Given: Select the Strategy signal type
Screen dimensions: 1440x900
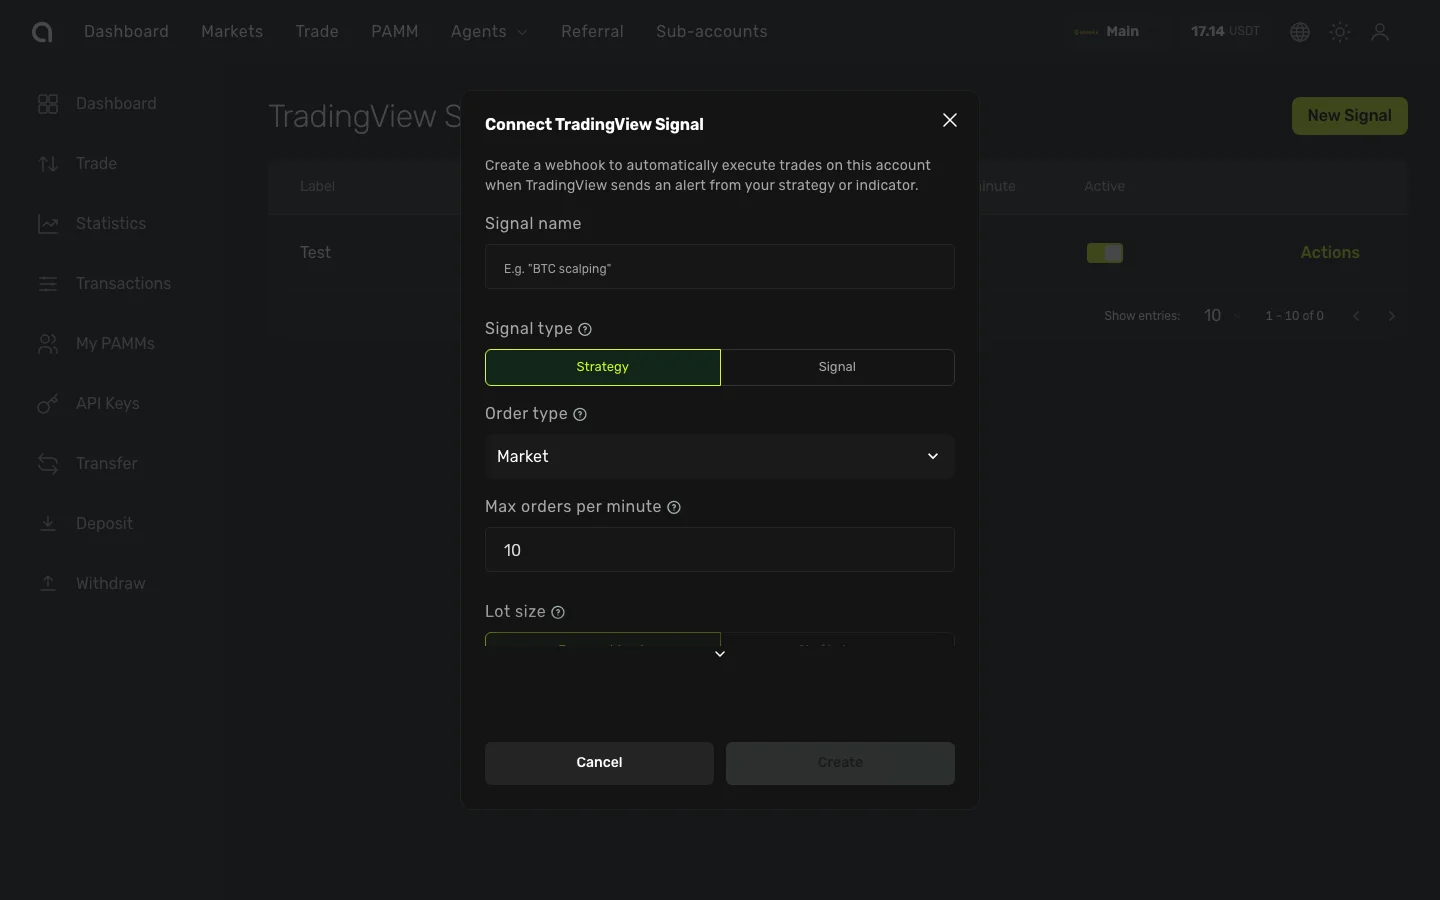Looking at the screenshot, I should [x=602, y=367].
